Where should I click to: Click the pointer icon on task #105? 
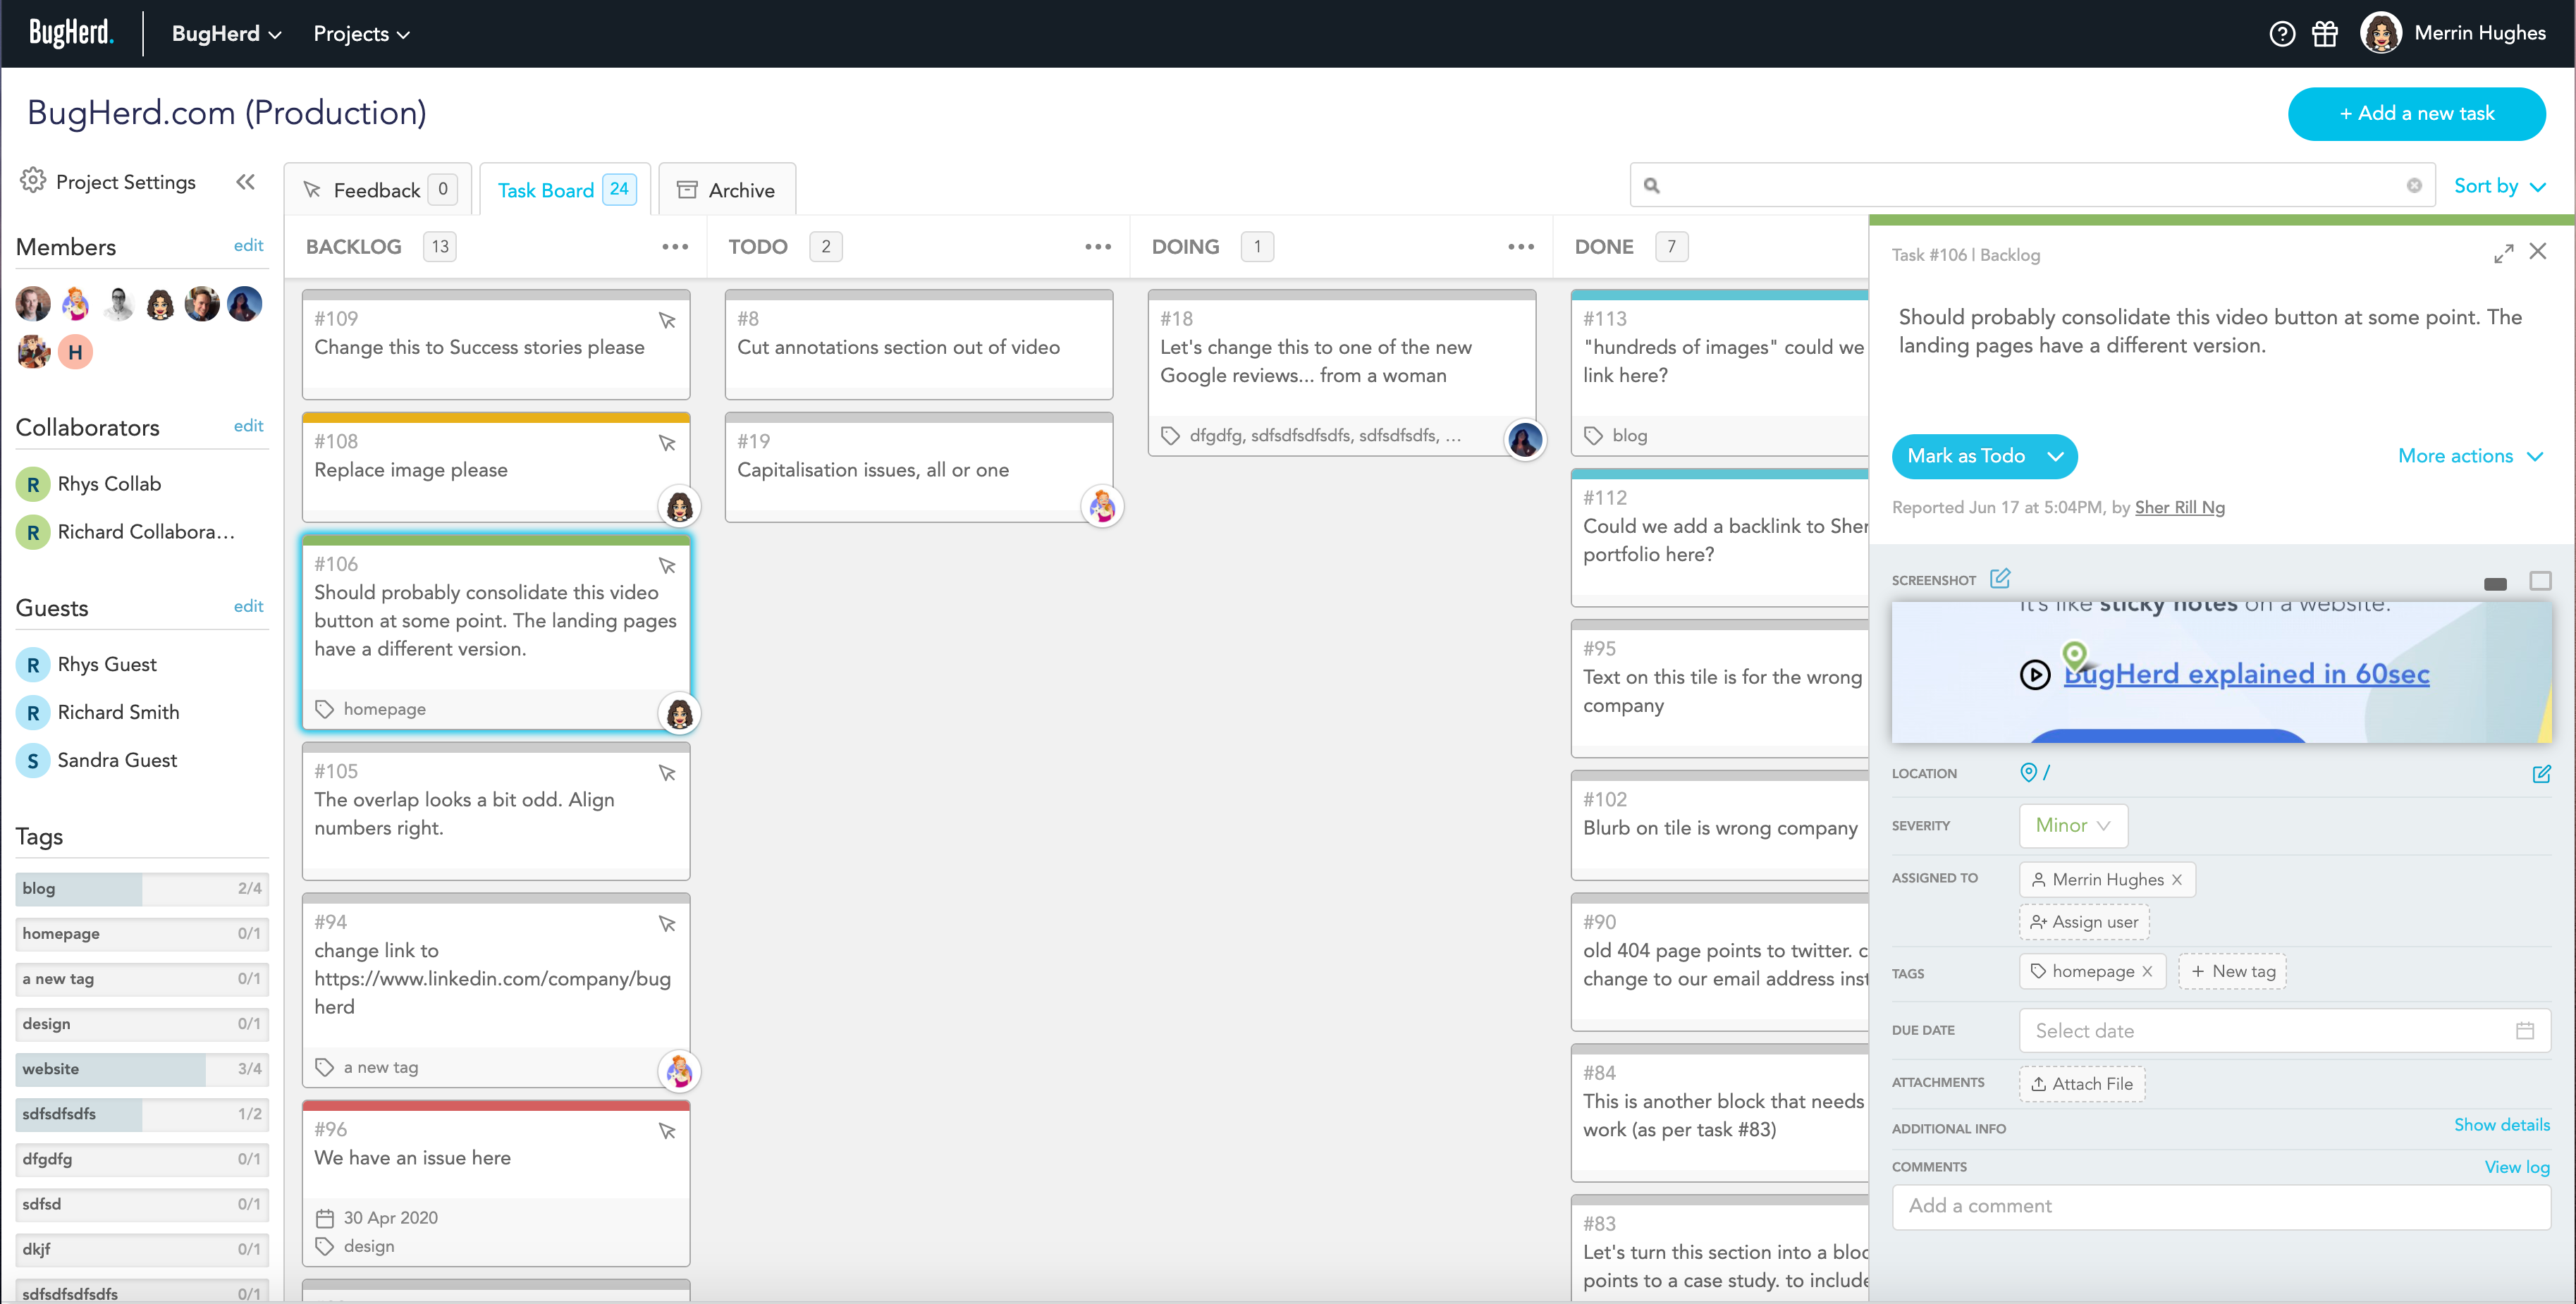click(x=667, y=773)
